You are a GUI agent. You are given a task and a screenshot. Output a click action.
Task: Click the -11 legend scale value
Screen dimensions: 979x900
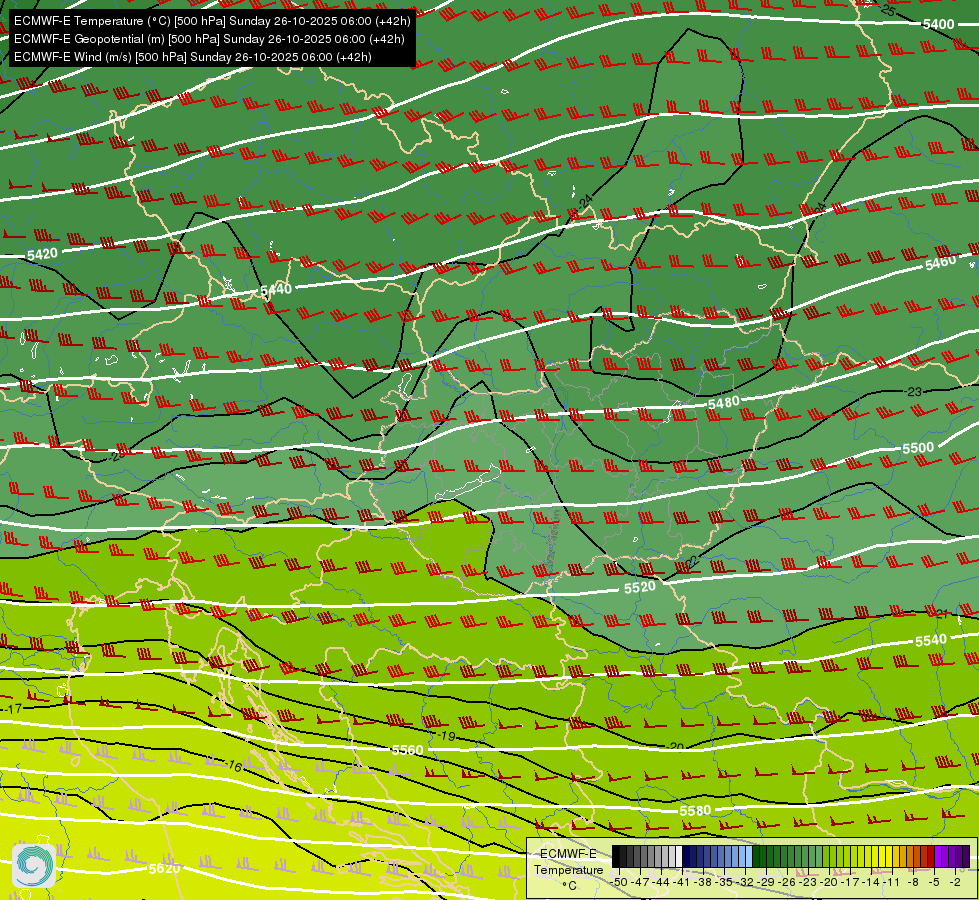coord(892,882)
